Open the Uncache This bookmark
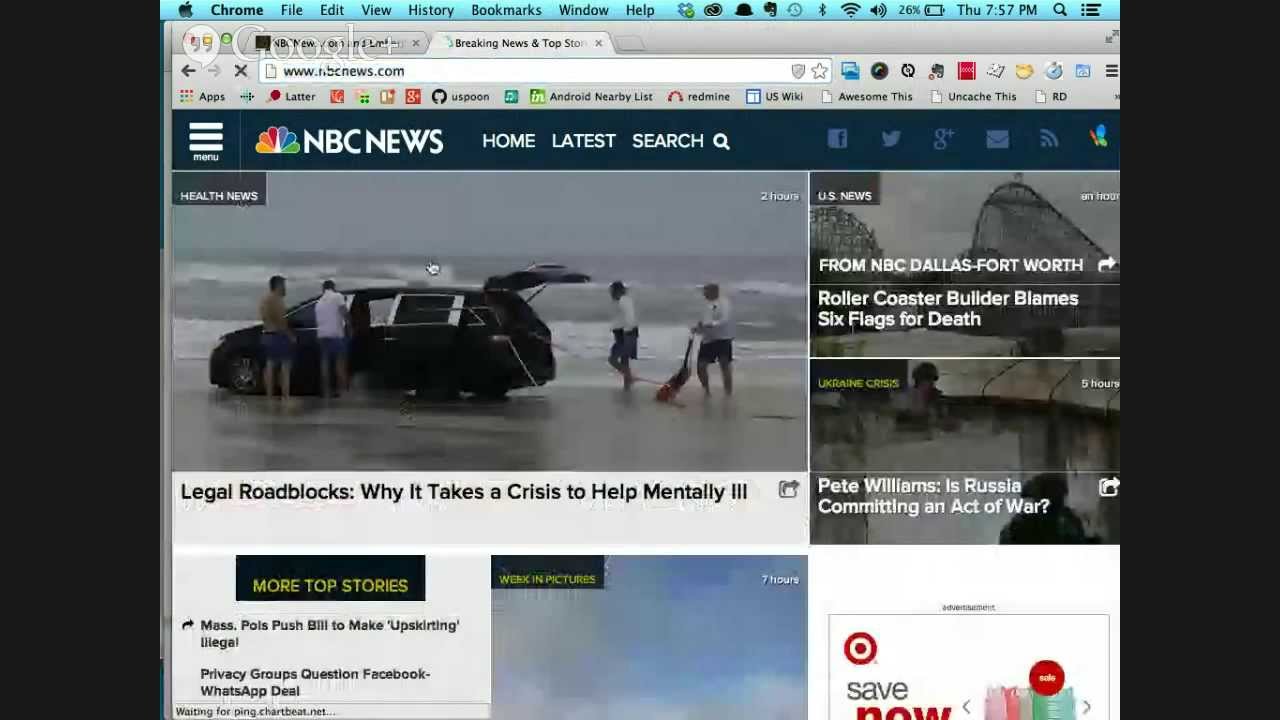This screenshot has height=720, width=1280. [x=972, y=97]
